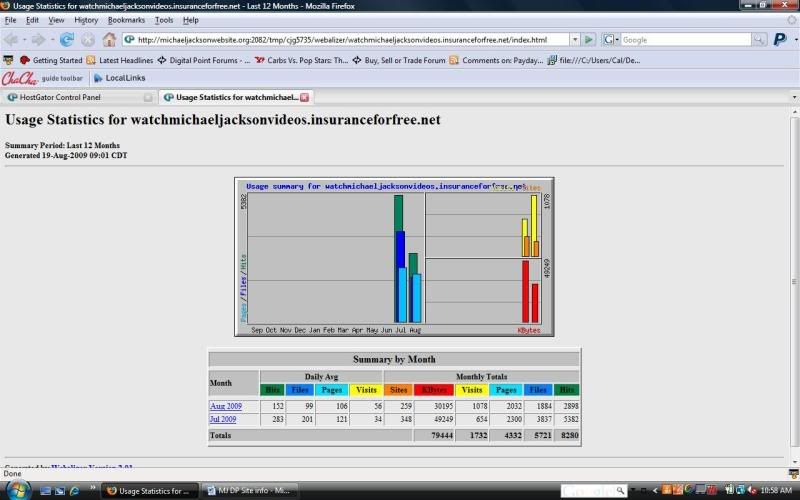This screenshot has width=800, height=500.
Task: Open the search engine selector dropdown
Action: pos(611,39)
